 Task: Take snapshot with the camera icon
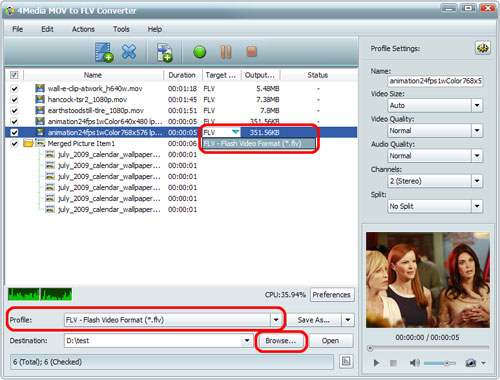point(471,363)
